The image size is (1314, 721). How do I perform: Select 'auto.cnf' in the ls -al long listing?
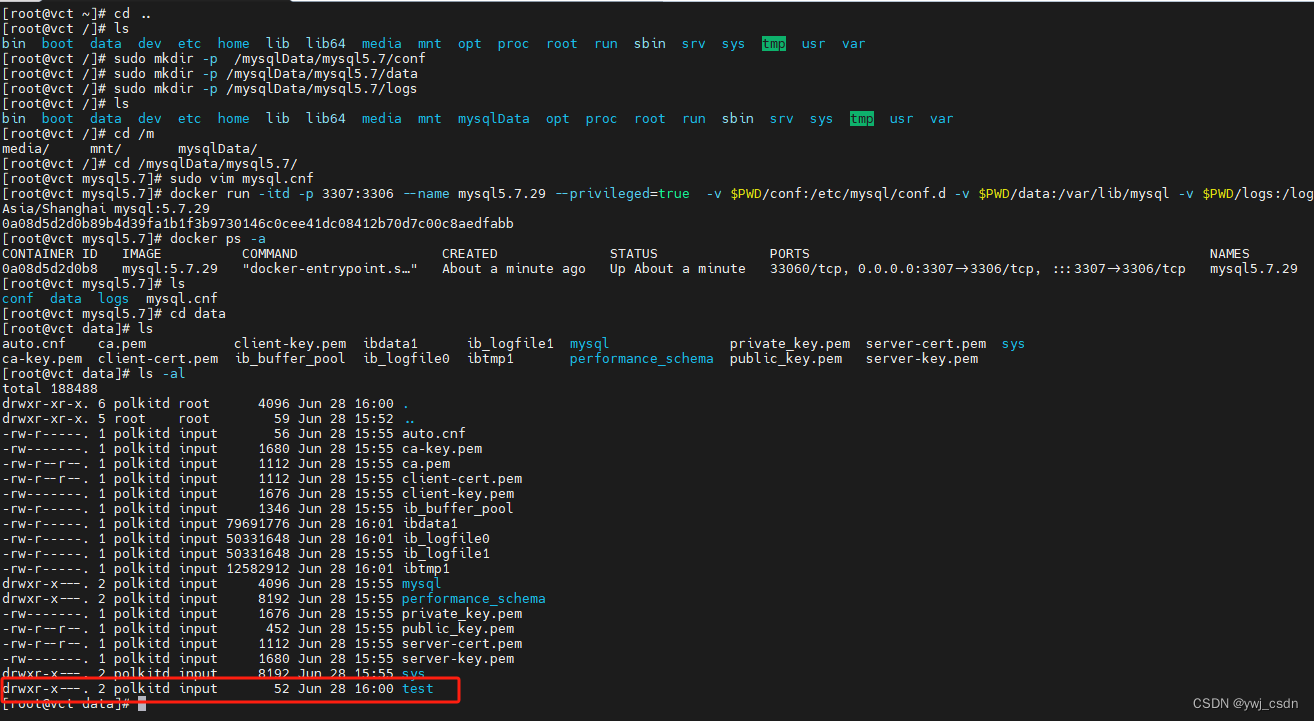434,434
